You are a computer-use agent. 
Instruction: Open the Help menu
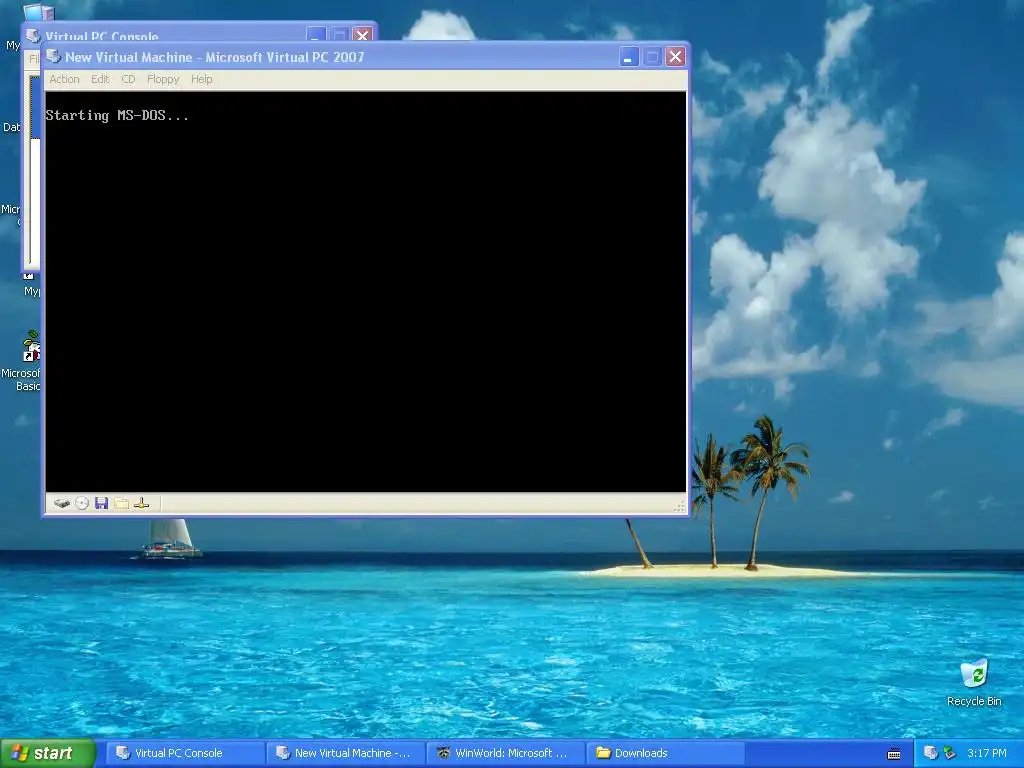pyautogui.click(x=201, y=79)
